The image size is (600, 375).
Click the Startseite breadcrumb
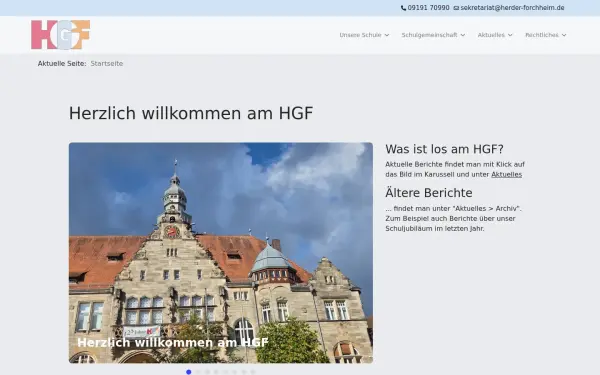(107, 64)
